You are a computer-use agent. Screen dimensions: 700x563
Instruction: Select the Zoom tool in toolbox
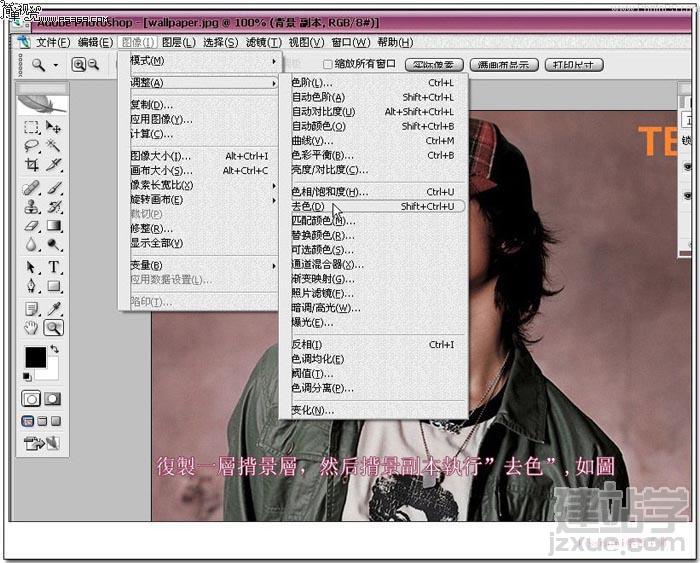coord(54,328)
